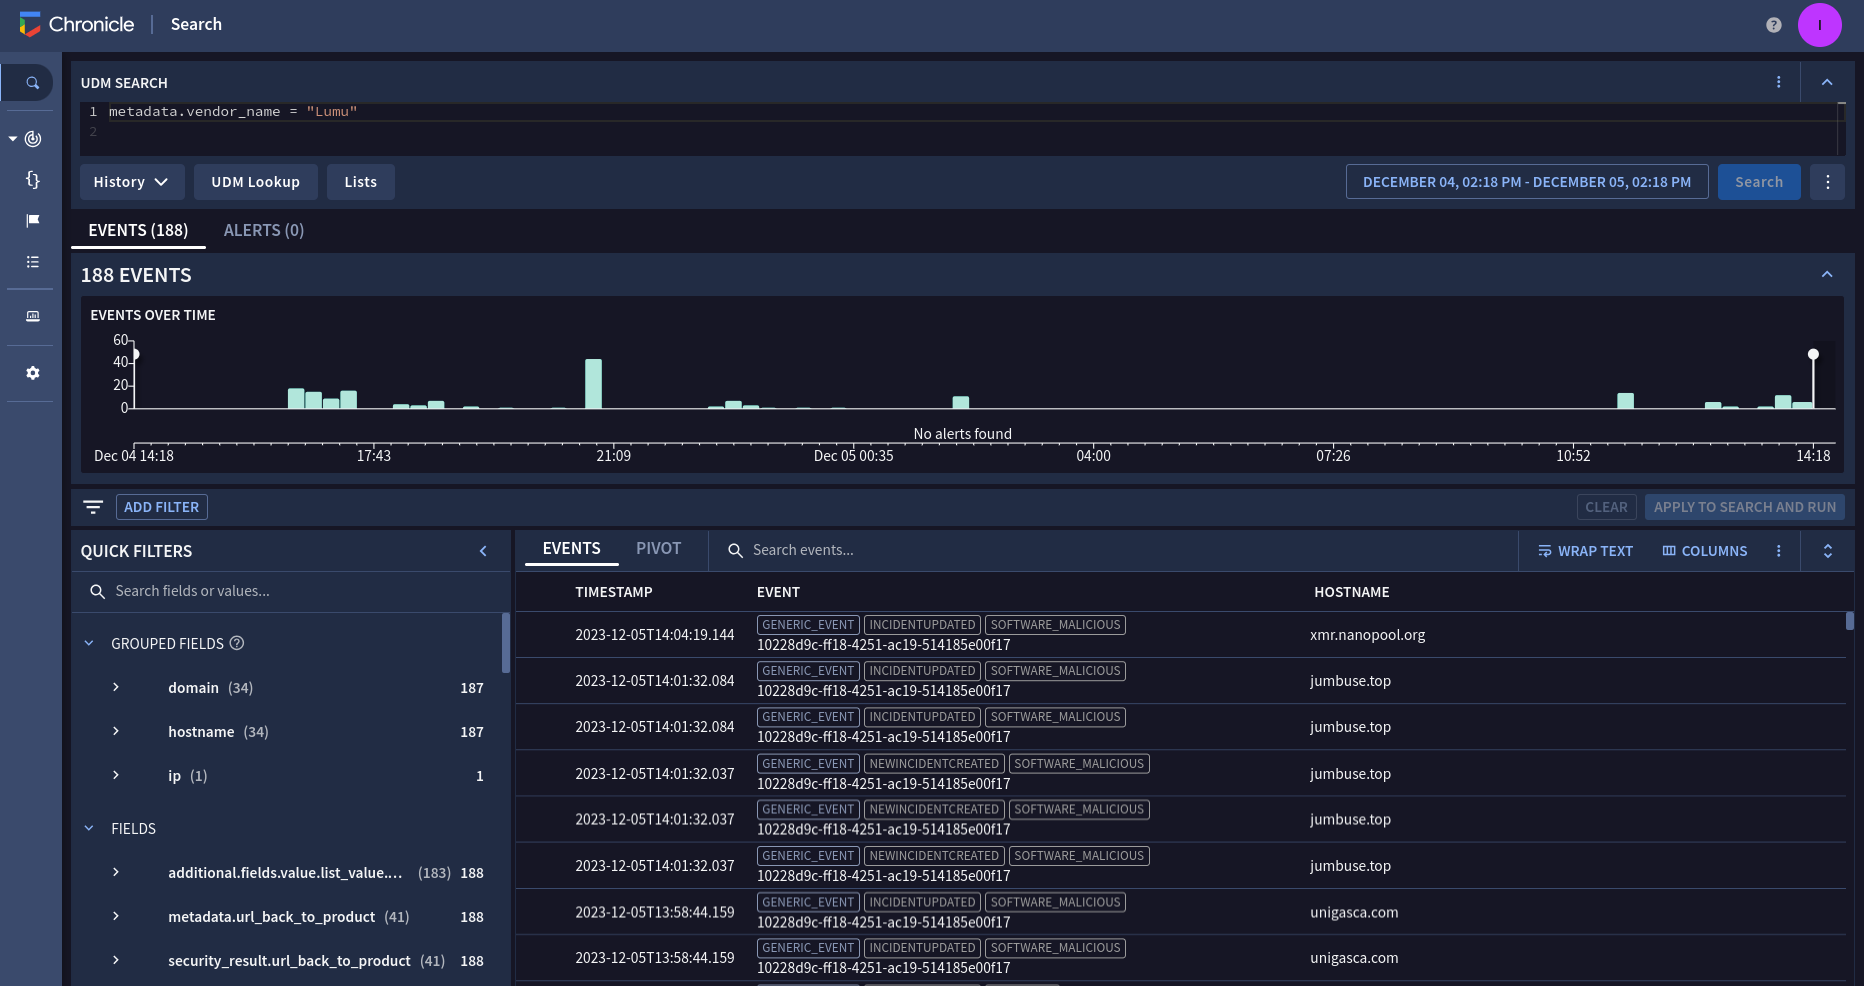Collapse the Quick Filters panel
The width and height of the screenshot is (1864, 986).
coord(483,551)
